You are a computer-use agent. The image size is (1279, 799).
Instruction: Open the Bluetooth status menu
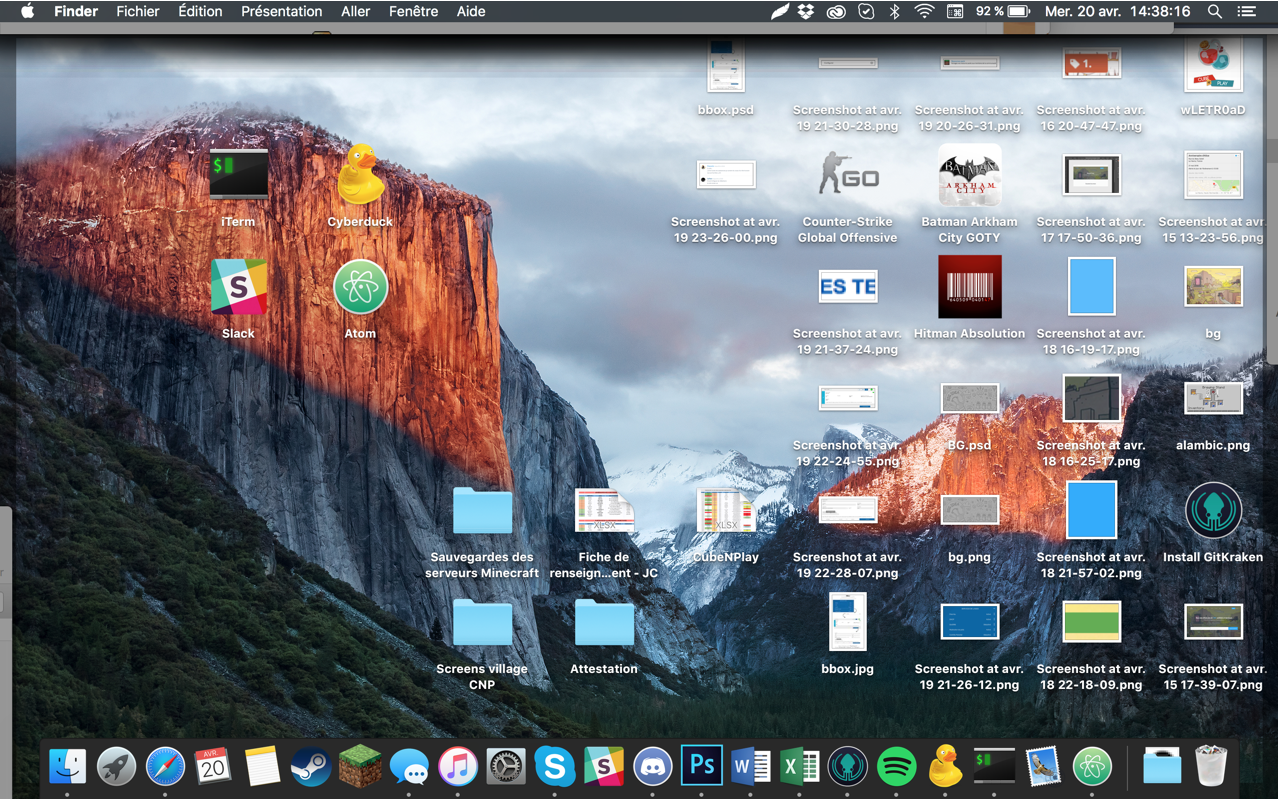895,12
